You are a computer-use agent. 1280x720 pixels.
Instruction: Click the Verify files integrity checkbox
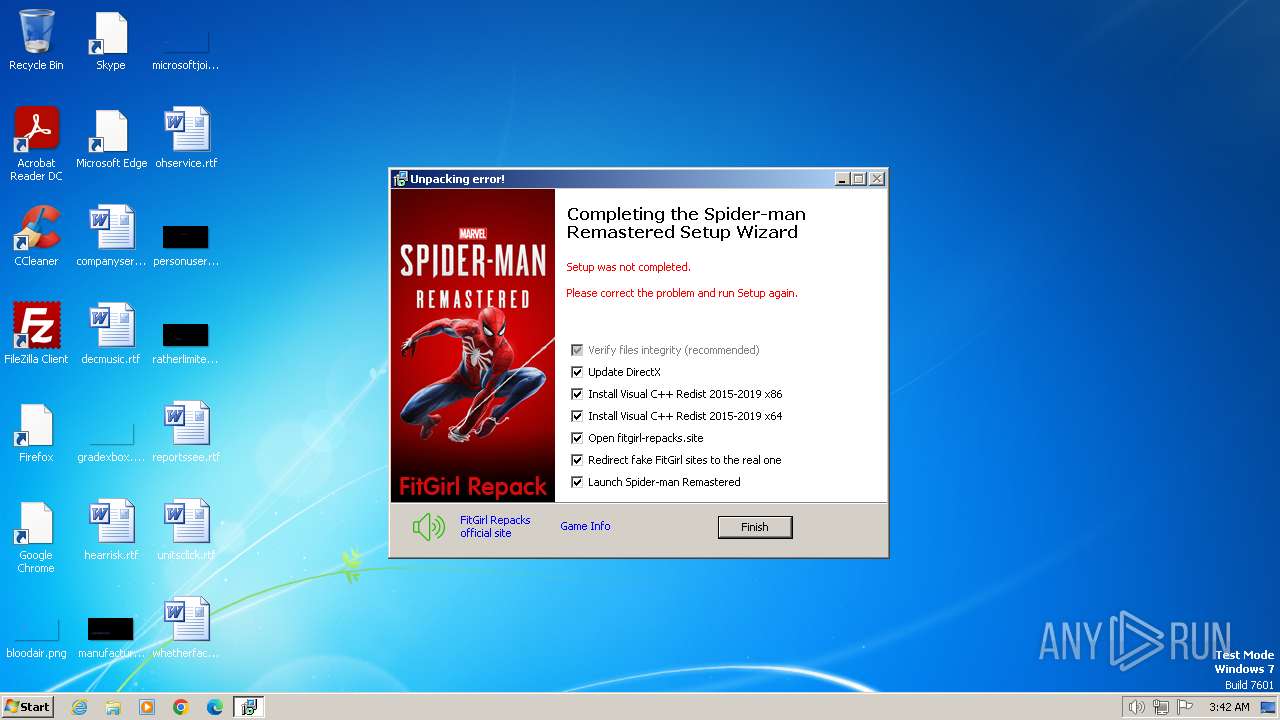click(x=577, y=350)
